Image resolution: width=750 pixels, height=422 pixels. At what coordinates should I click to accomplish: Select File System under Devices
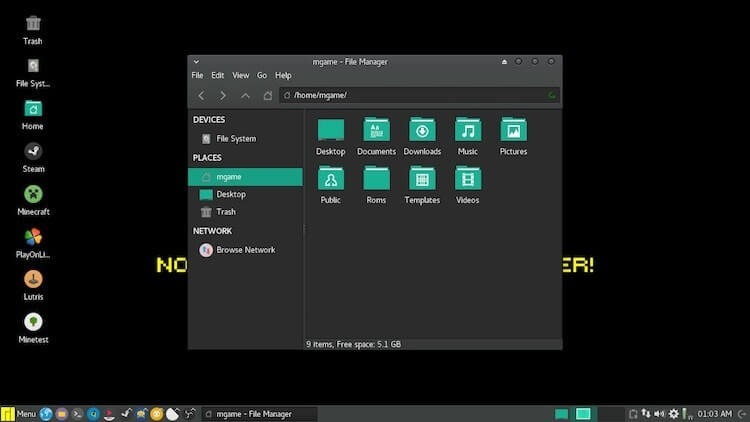pos(245,139)
